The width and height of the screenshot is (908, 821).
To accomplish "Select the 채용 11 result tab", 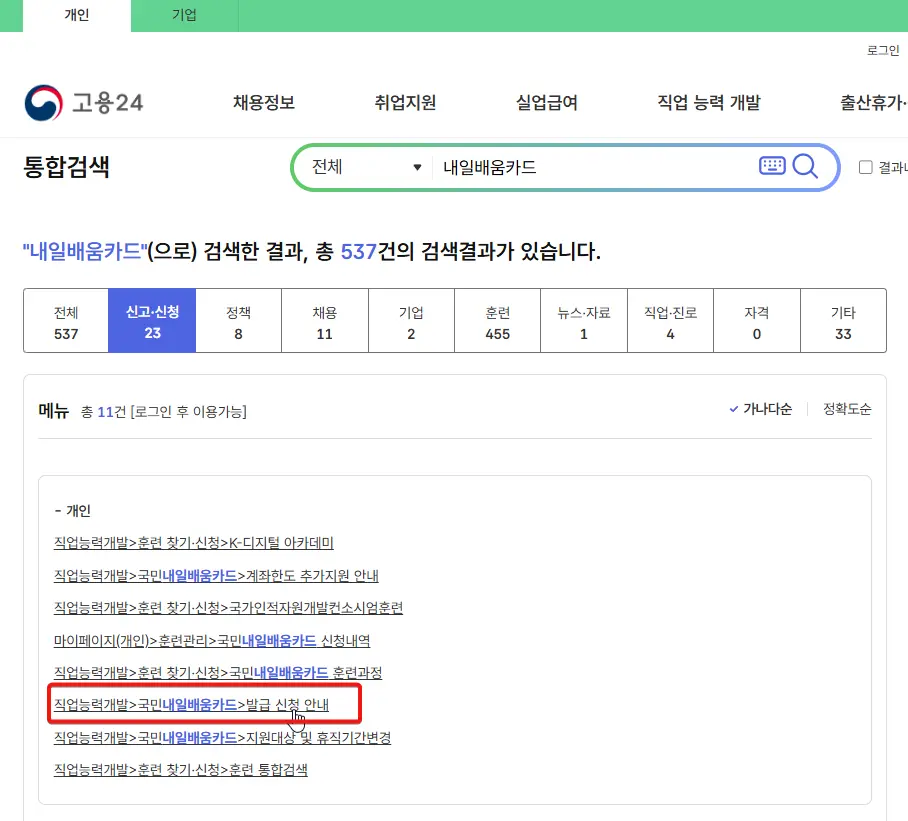I will tap(325, 321).
